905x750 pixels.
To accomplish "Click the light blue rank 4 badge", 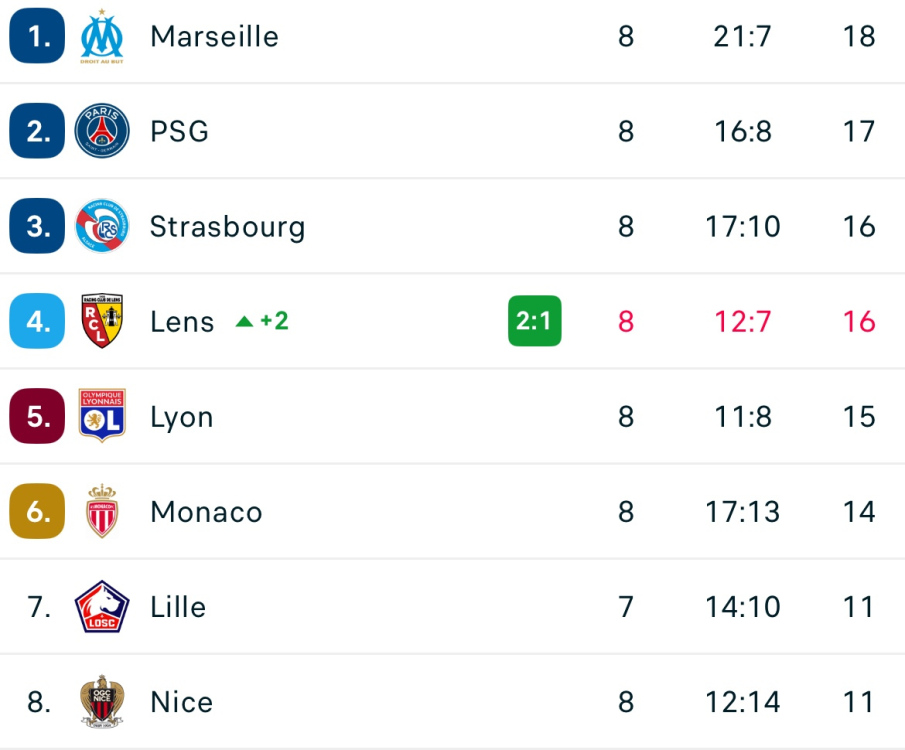I will 38,321.
